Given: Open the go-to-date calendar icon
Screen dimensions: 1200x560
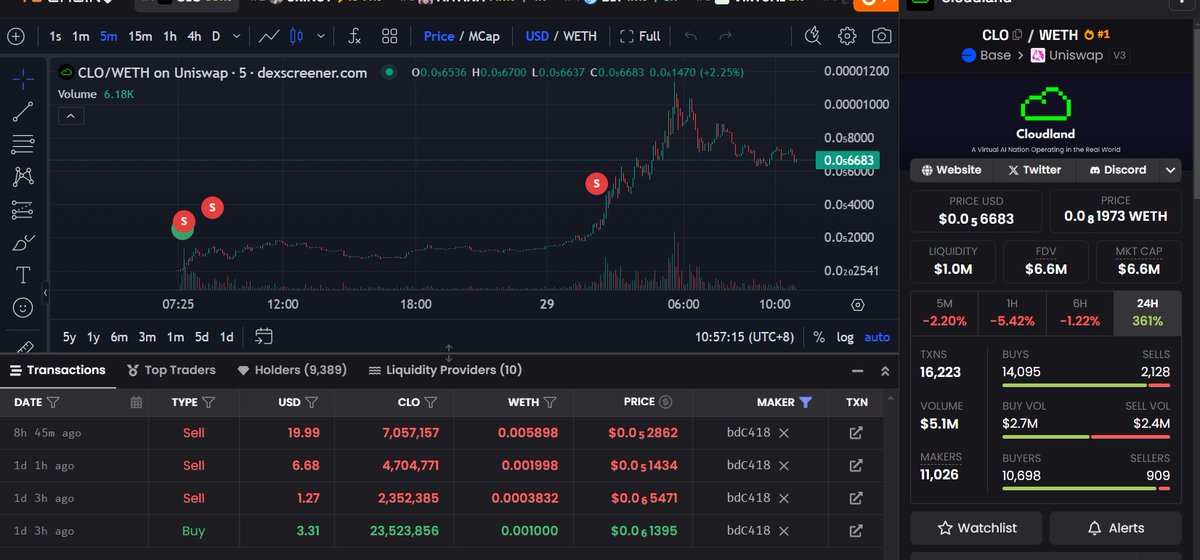Looking at the screenshot, I should click(x=264, y=336).
